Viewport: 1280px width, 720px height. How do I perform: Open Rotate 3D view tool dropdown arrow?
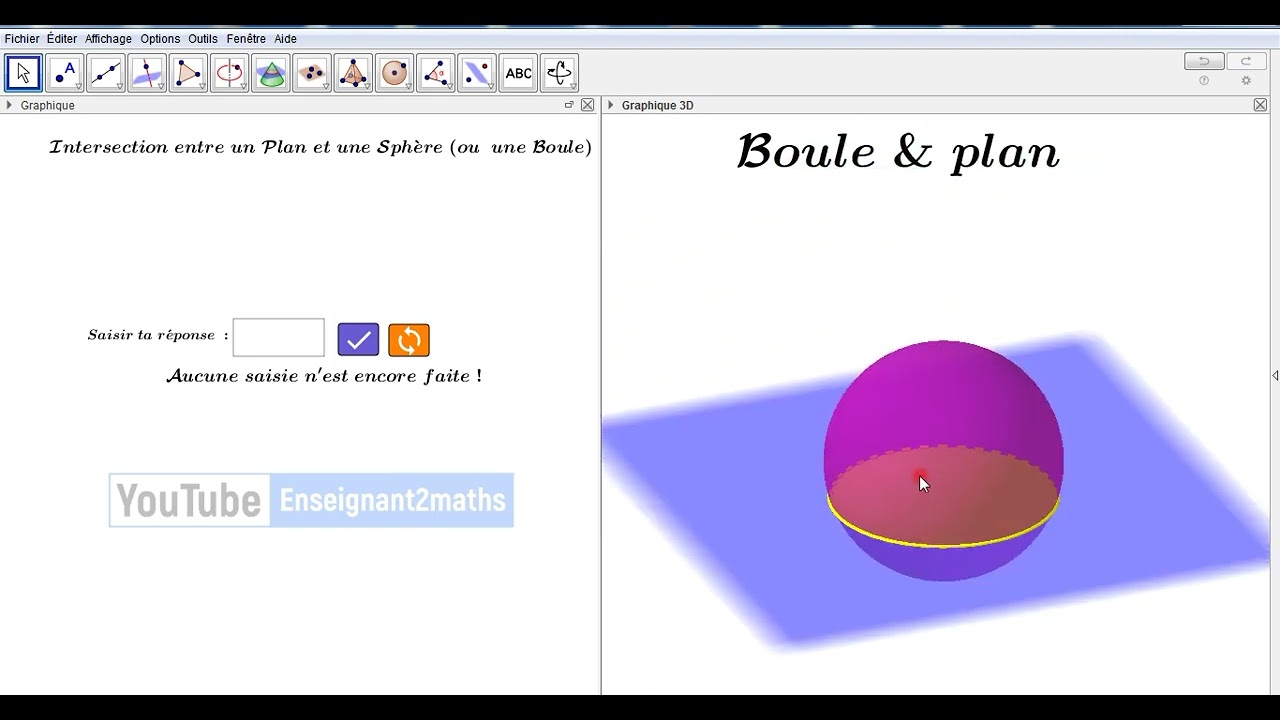(x=573, y=87)
